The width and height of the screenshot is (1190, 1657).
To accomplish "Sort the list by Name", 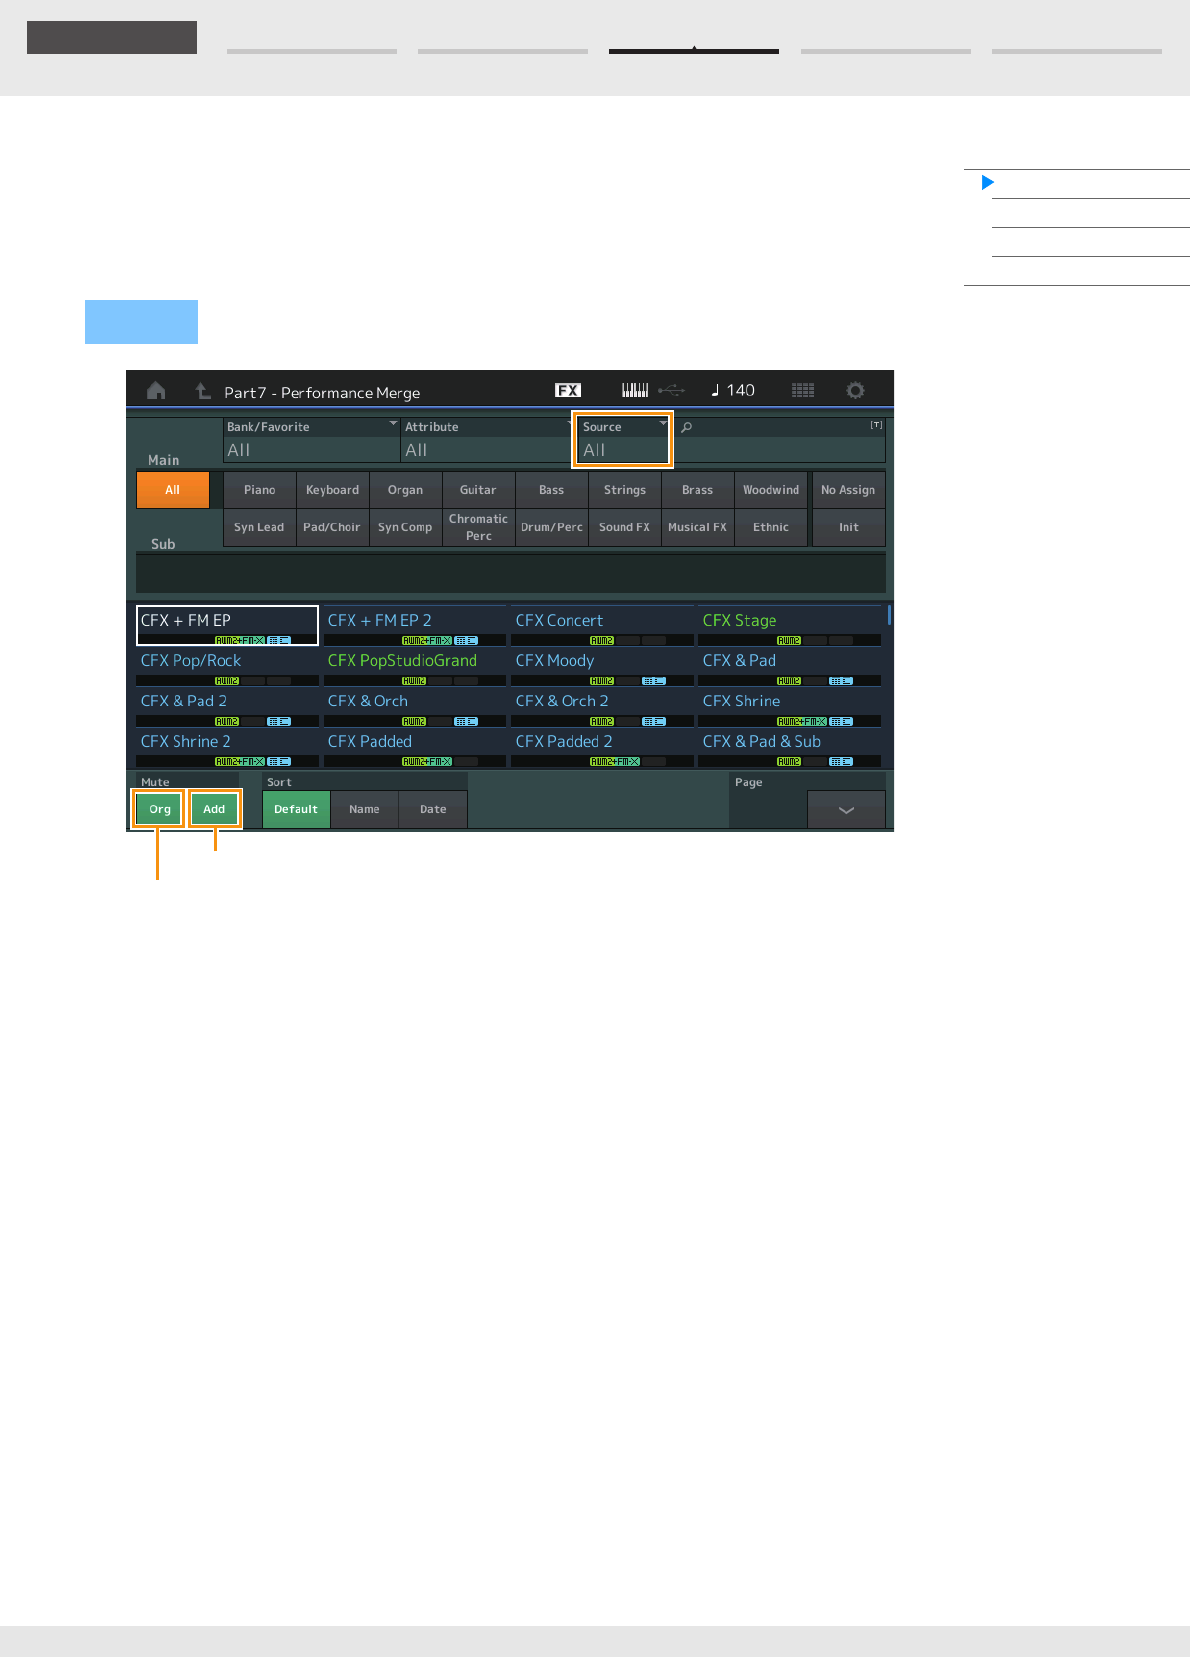I will point(364,809).
